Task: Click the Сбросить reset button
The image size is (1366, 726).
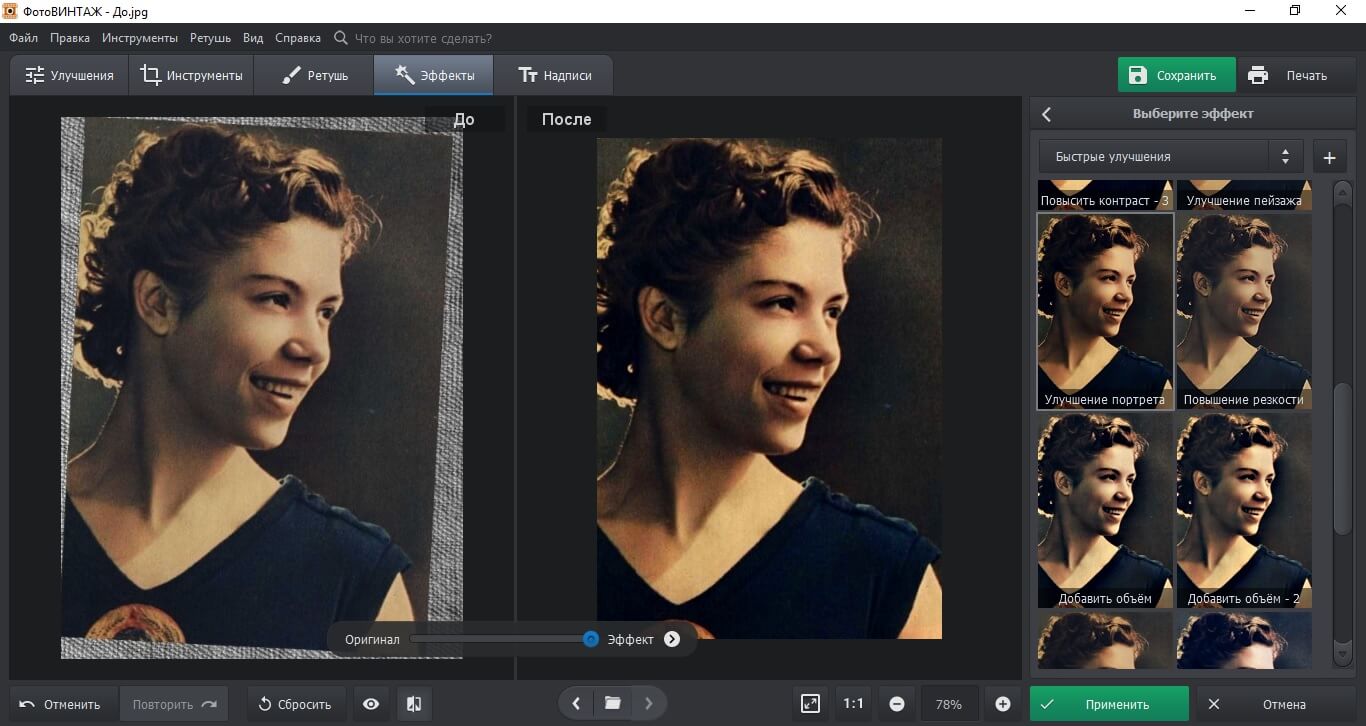Action: (x=295, y=704)
